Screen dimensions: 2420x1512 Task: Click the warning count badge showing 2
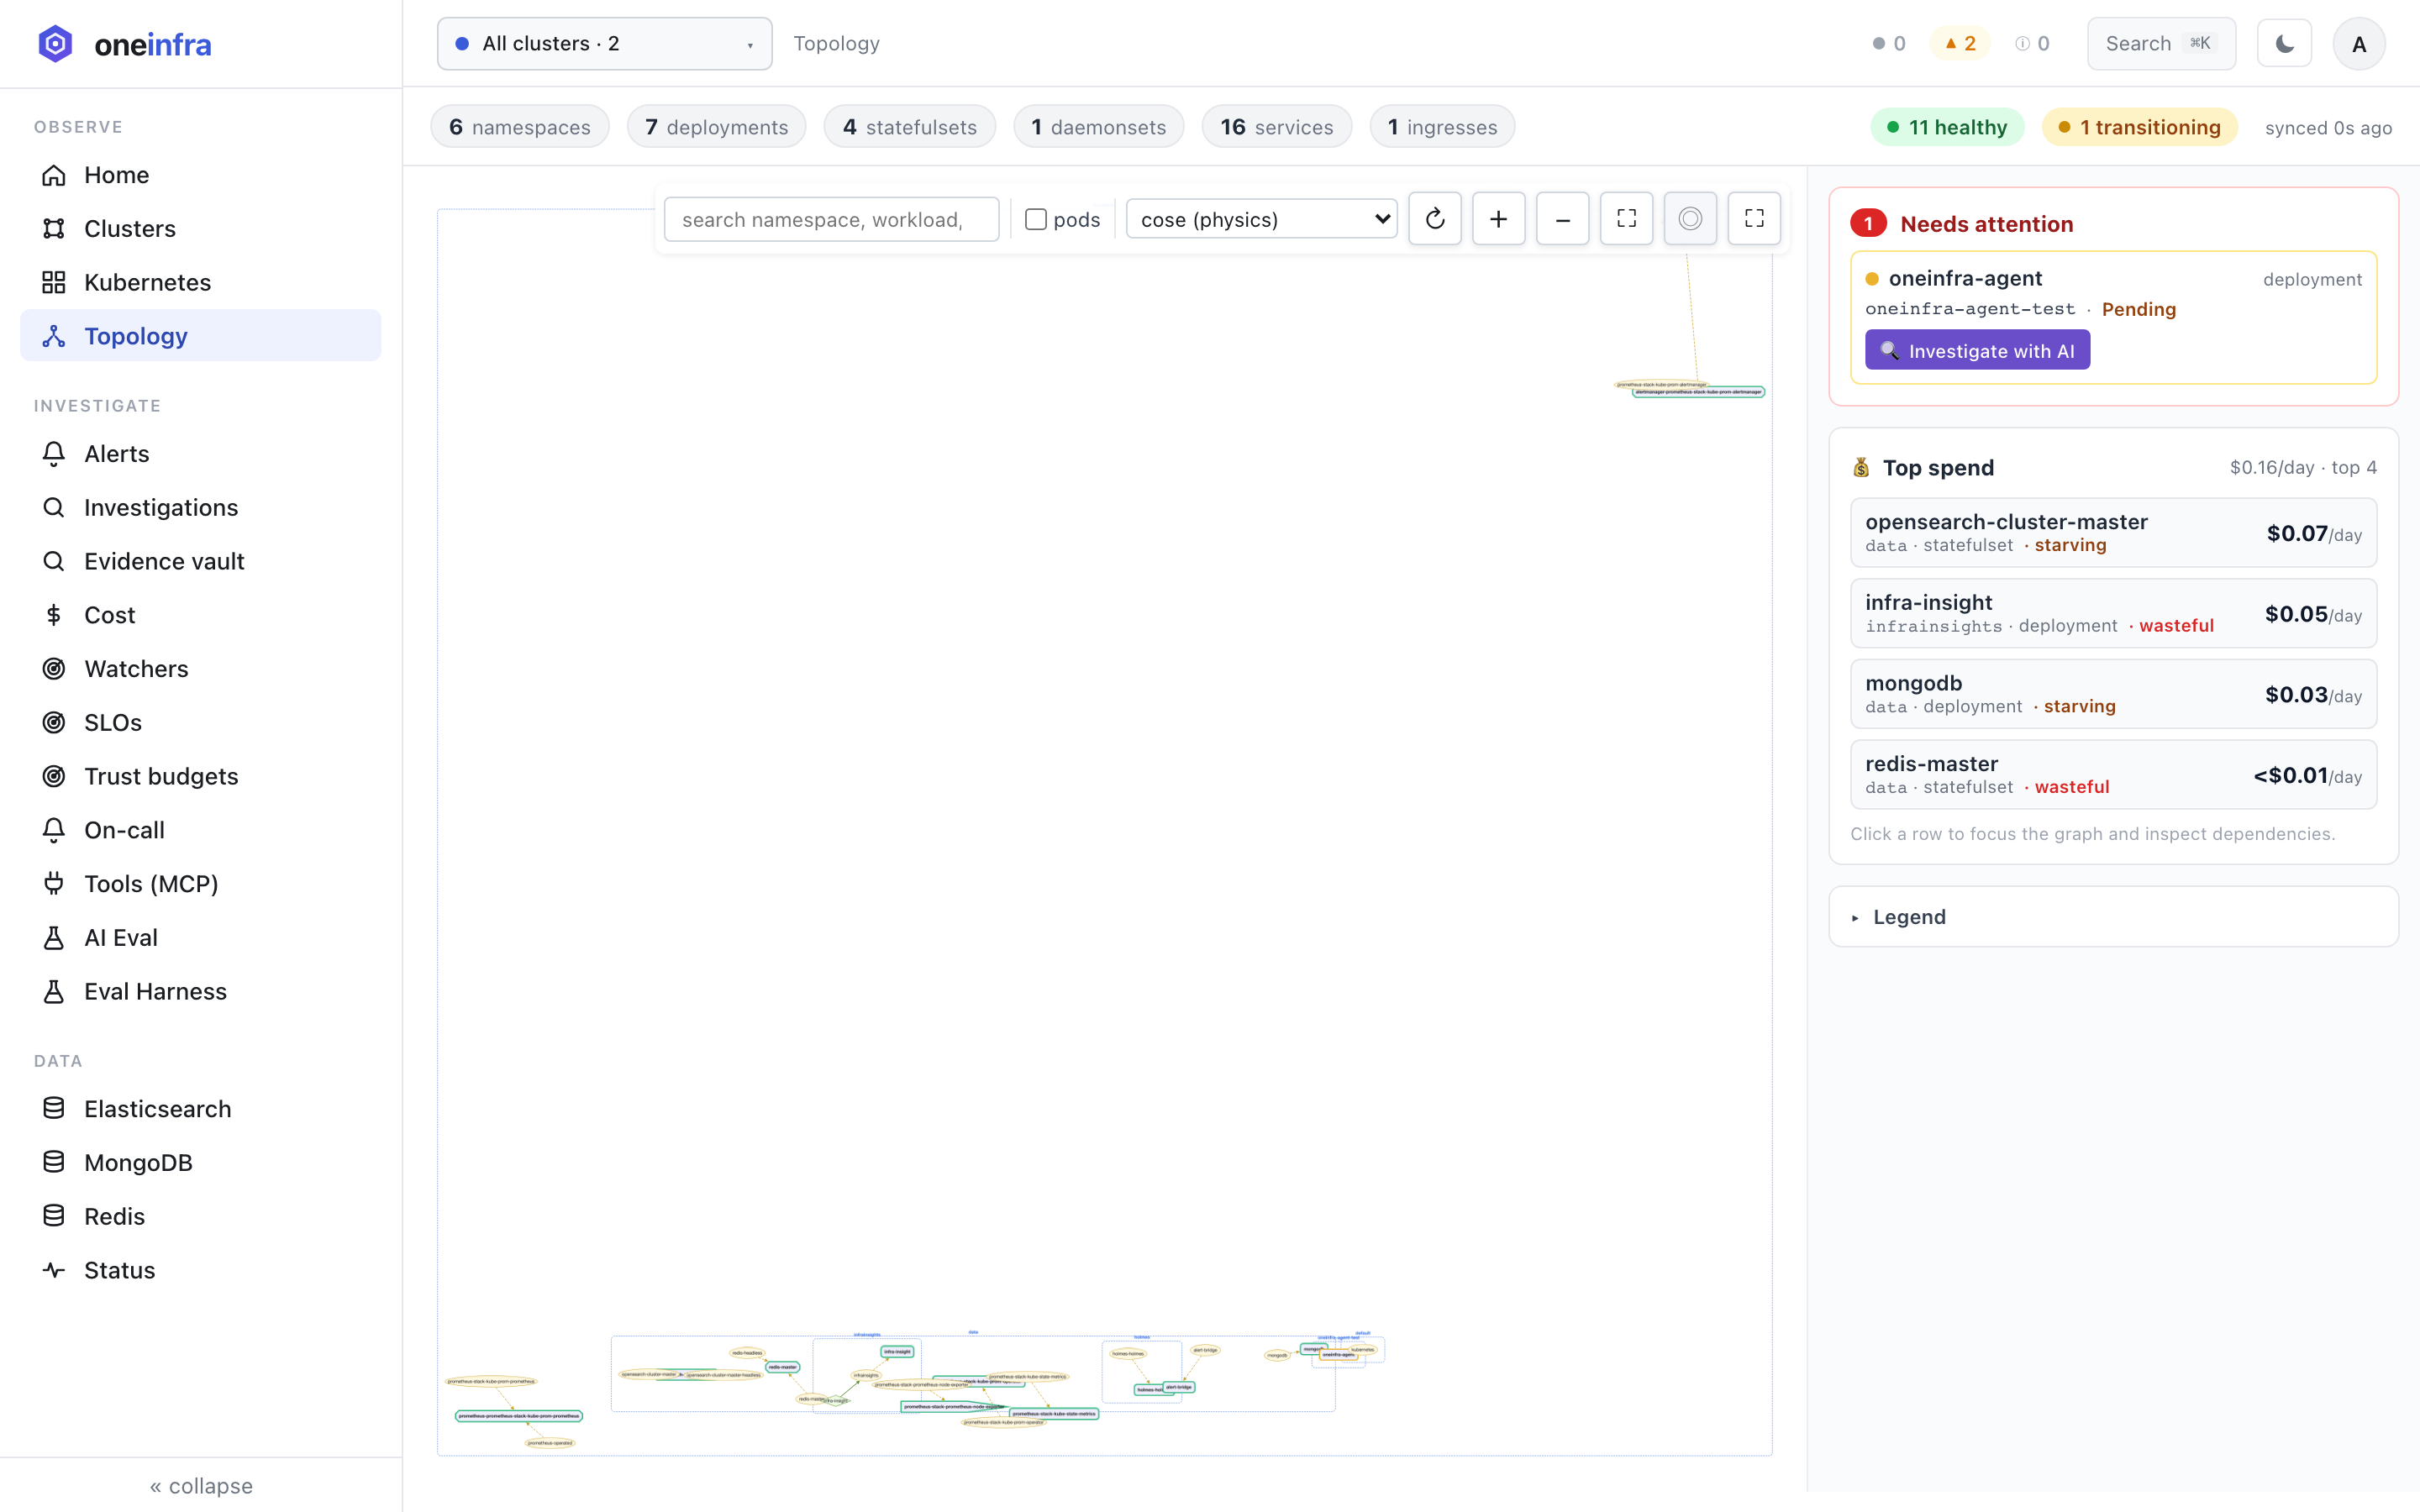coord(1959,44)
